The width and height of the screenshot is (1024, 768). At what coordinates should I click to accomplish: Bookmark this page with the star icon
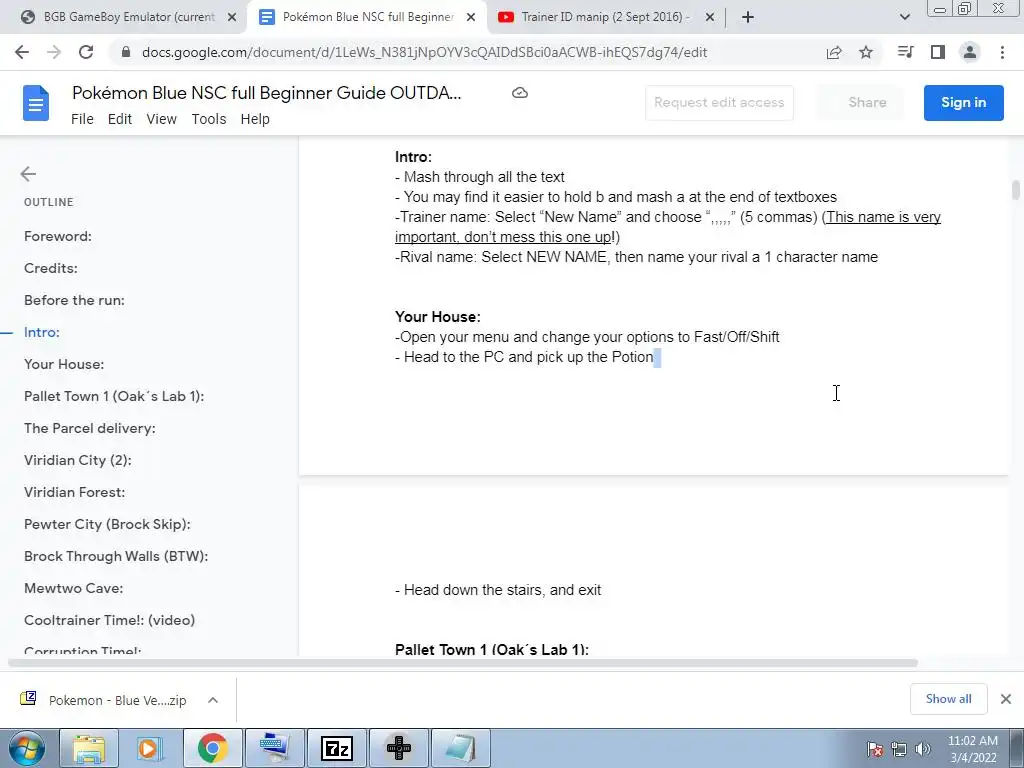866,52
